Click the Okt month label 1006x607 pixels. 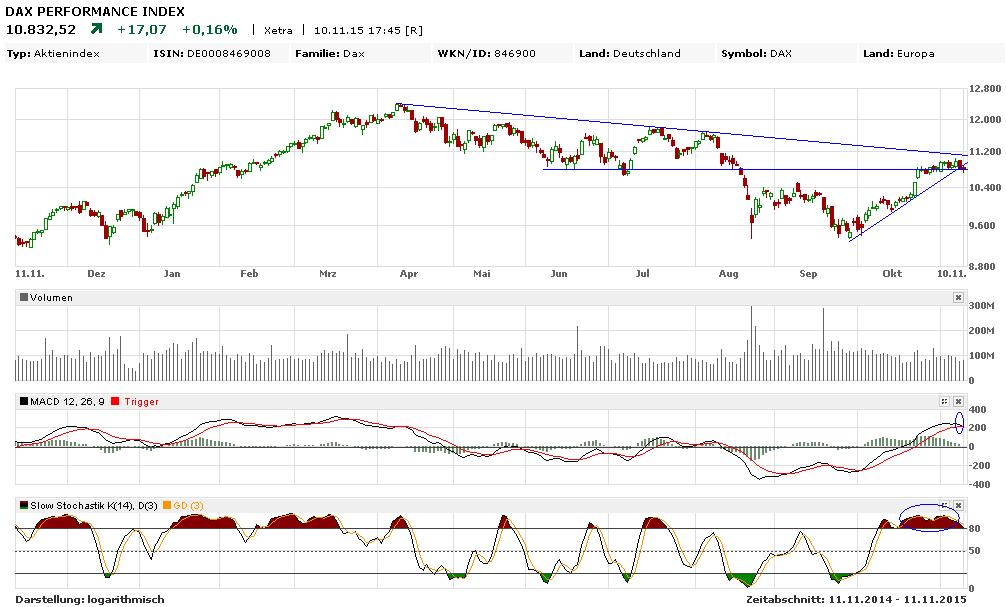pos(892,273)
